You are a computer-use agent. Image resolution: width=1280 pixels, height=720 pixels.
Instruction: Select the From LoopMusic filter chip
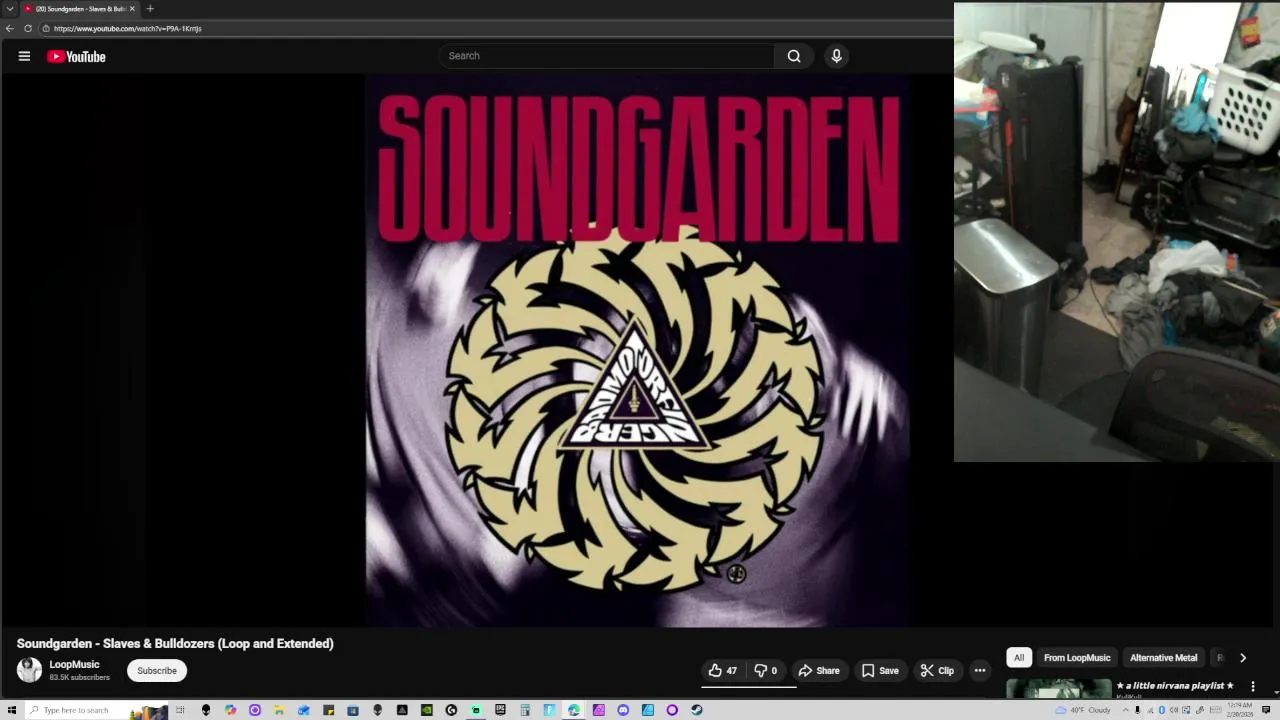(1077, 658)
